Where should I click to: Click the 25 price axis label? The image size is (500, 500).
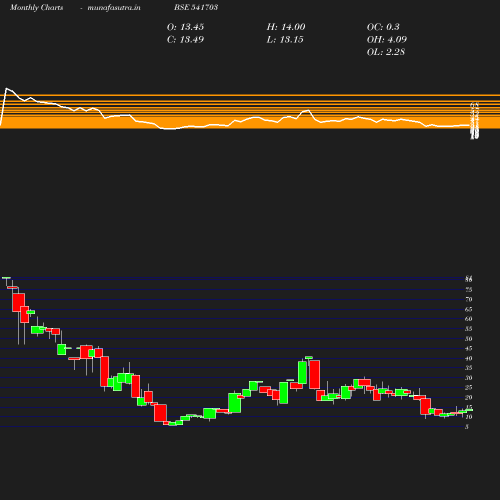(469, 387)
